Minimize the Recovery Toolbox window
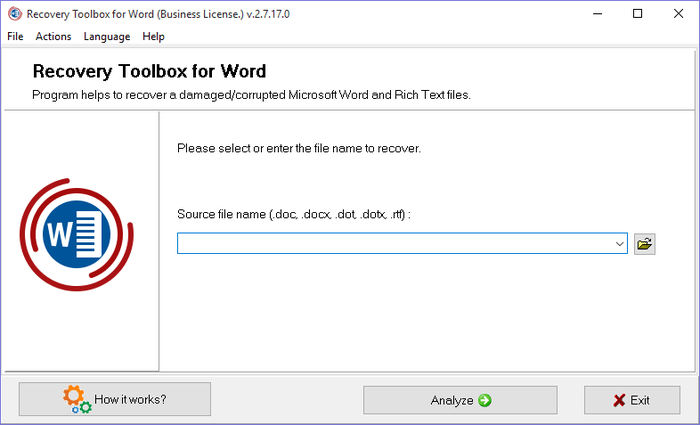 tap(597, 14)
